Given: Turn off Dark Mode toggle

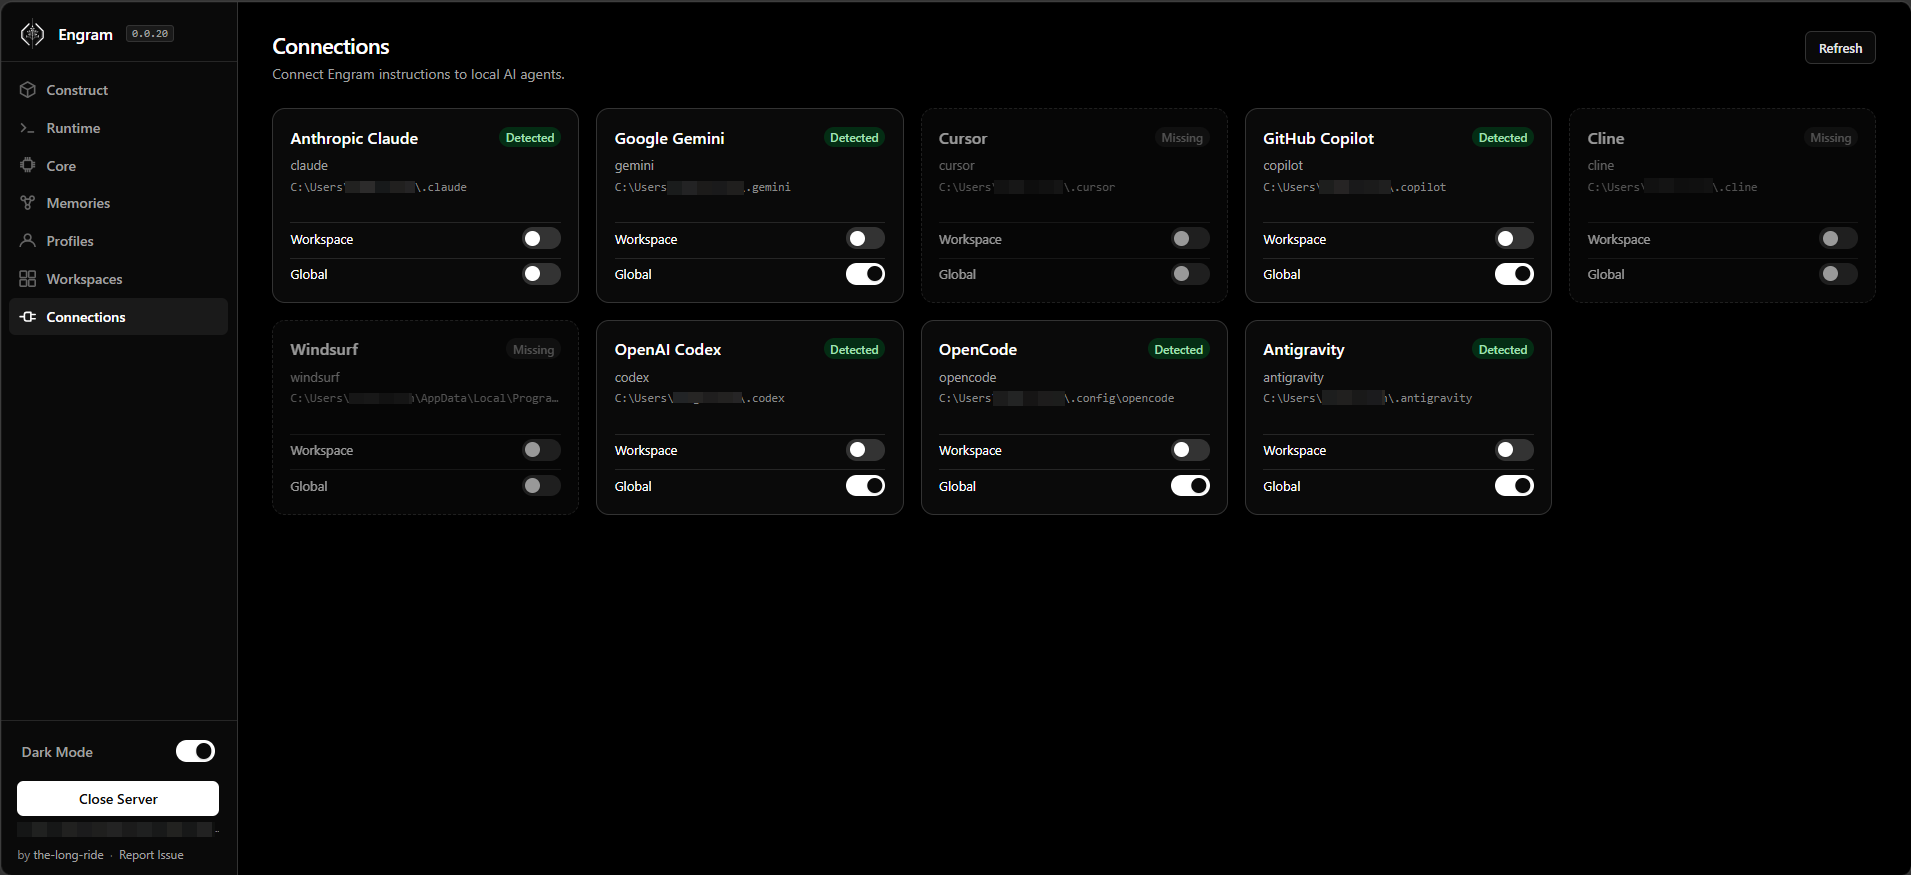Looking at the screenshot, I should coord(196,751).
